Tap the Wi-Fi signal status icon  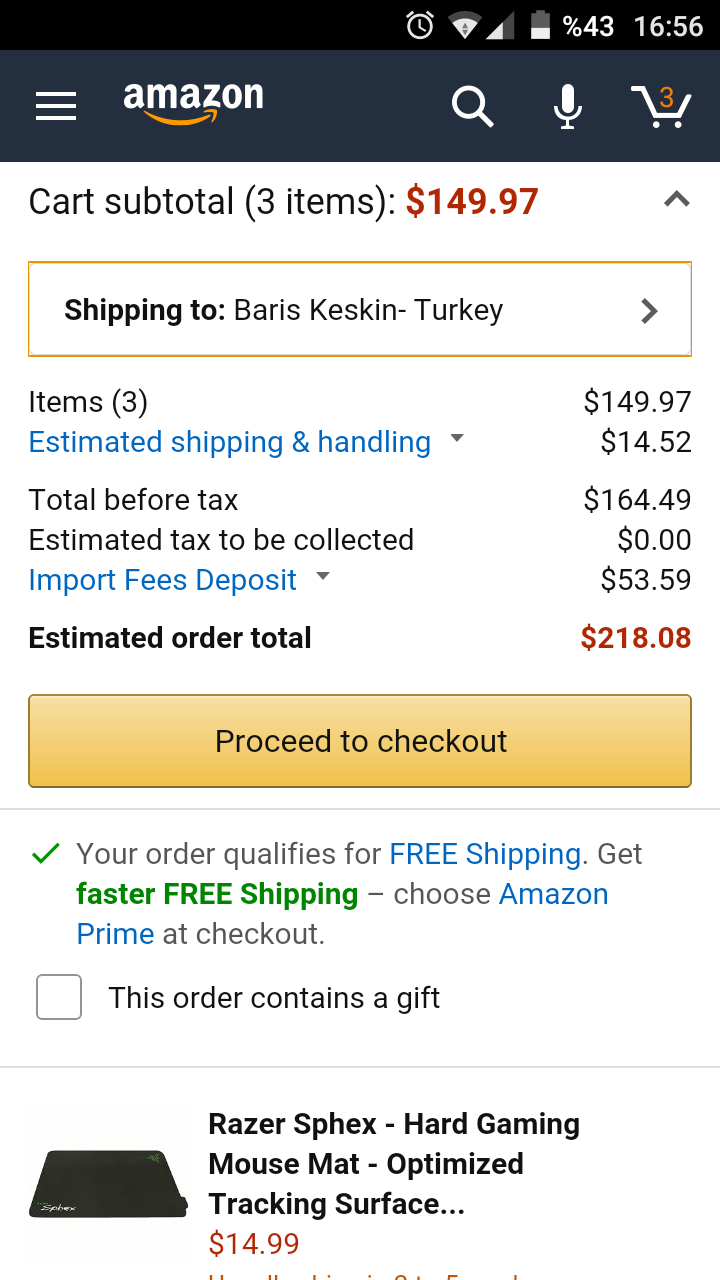coord(464,25)
